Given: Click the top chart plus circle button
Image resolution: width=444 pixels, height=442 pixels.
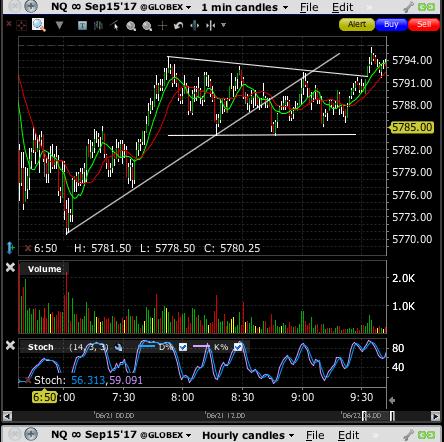Looking at the screenshot, I should point(31,6).
